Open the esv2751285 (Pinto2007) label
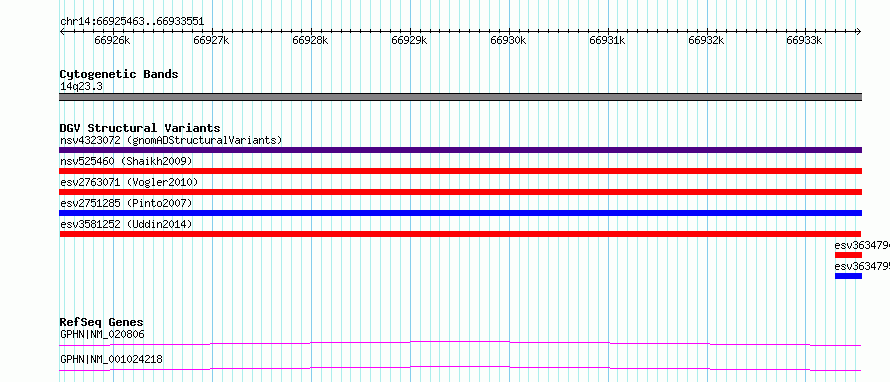Viewport: 890px width, 382px height. tap(126, 203)
